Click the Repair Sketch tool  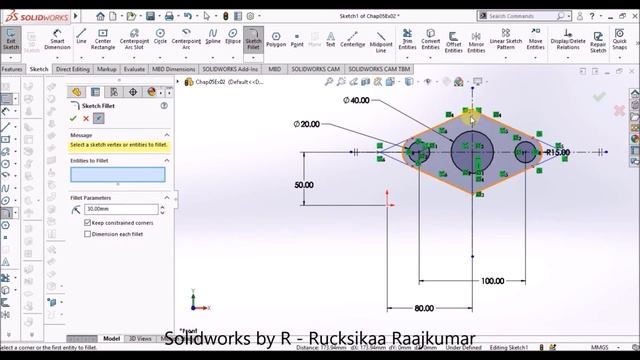598,42
